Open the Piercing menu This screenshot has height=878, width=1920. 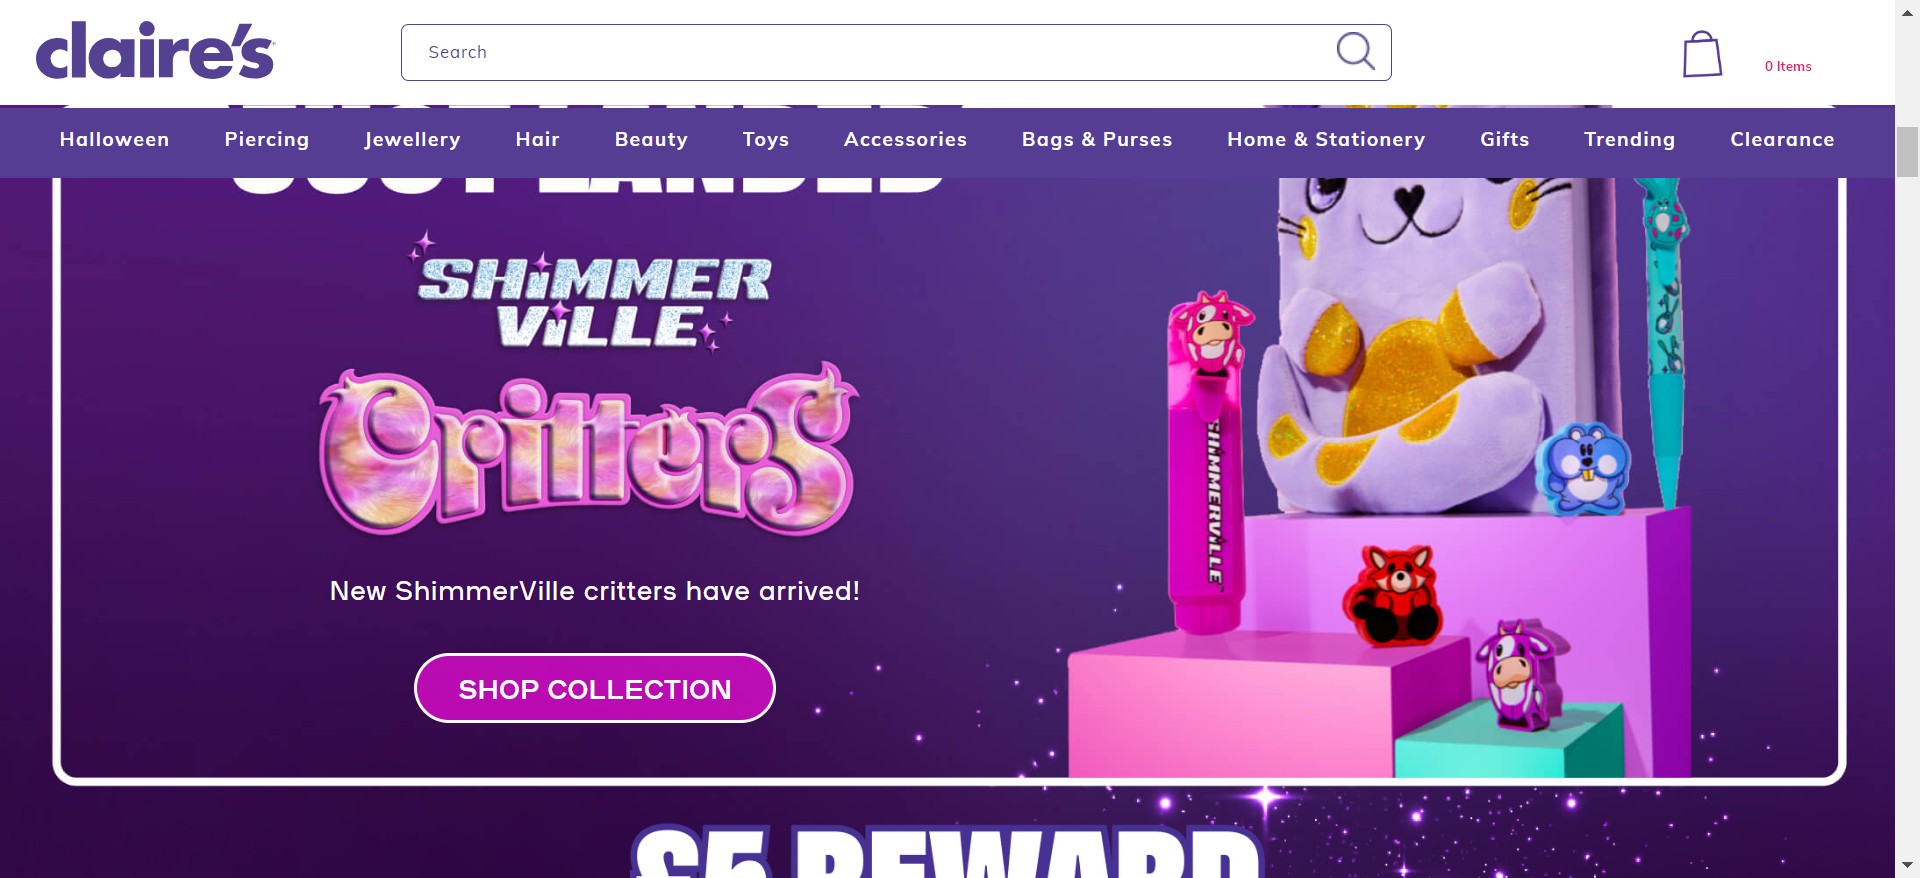tap(267, 140)
